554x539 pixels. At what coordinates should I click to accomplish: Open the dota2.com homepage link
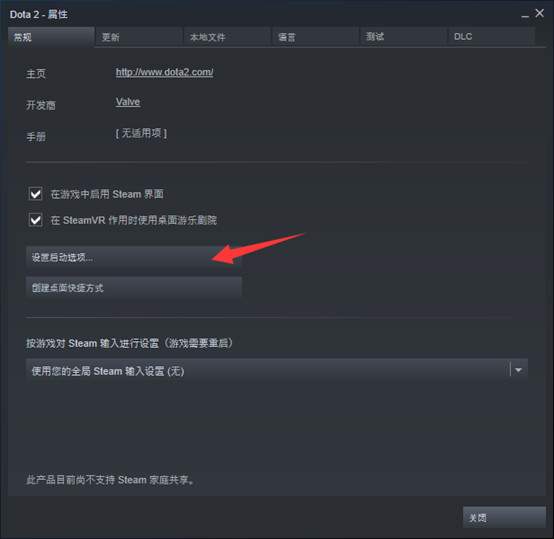(164, 72)
